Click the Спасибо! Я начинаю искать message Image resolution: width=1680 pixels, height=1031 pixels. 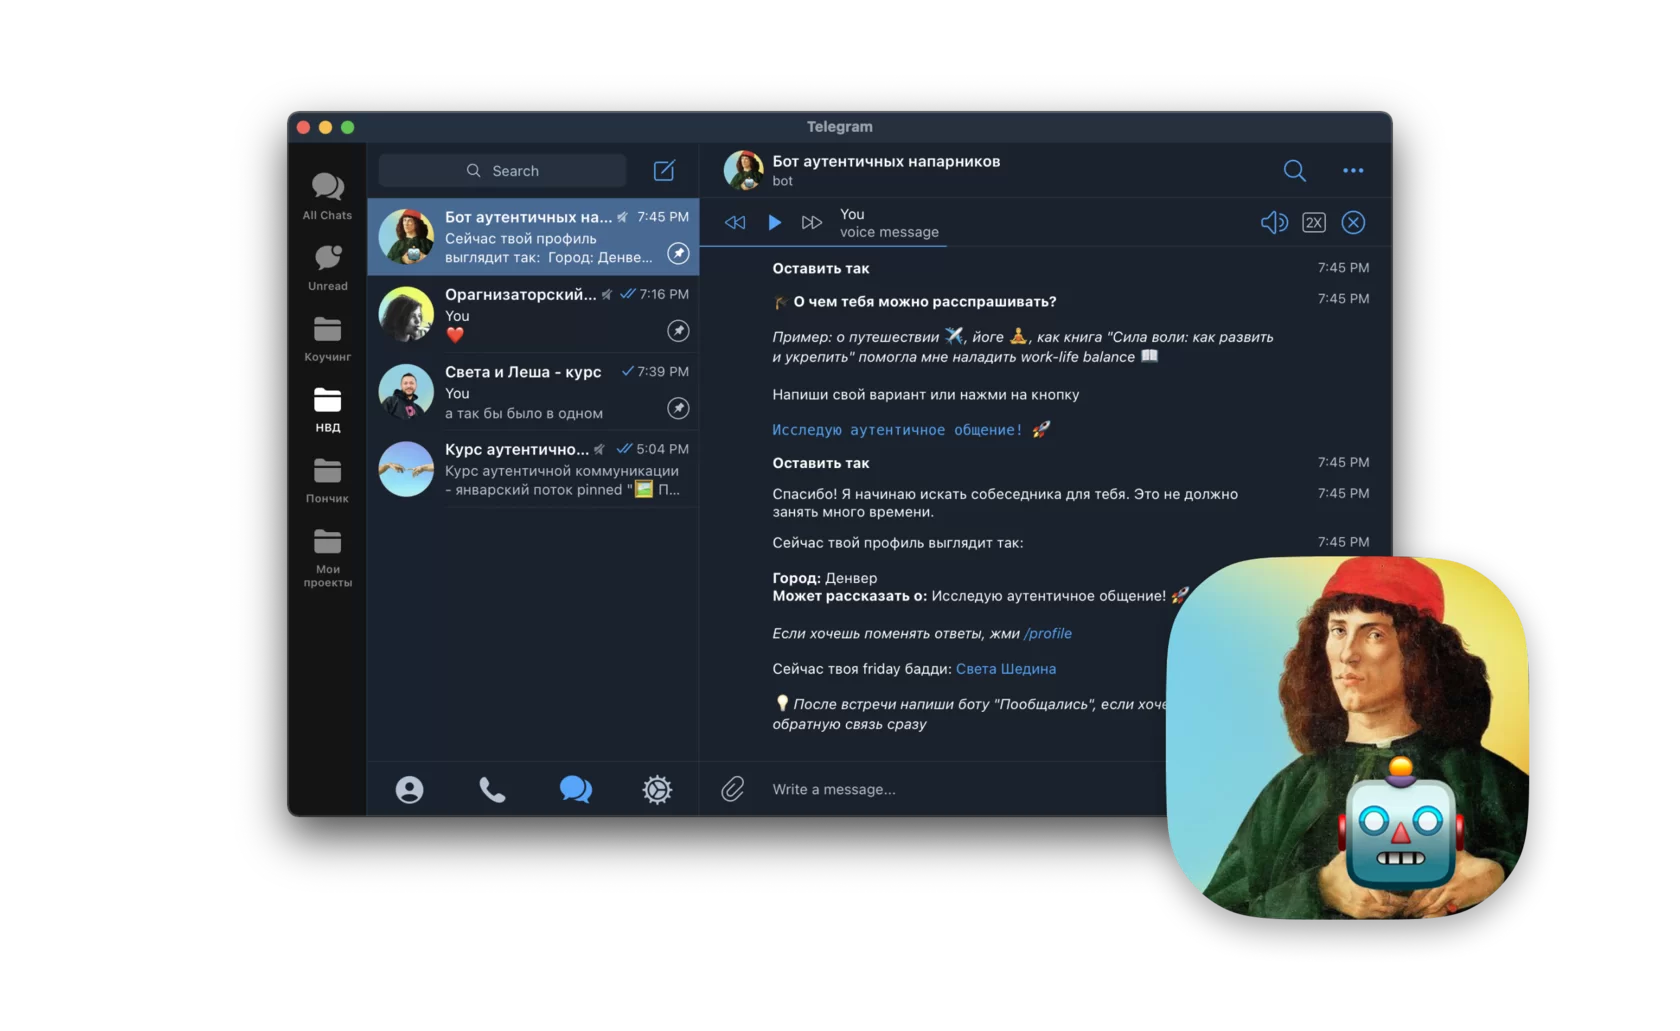click(1005, 503)
